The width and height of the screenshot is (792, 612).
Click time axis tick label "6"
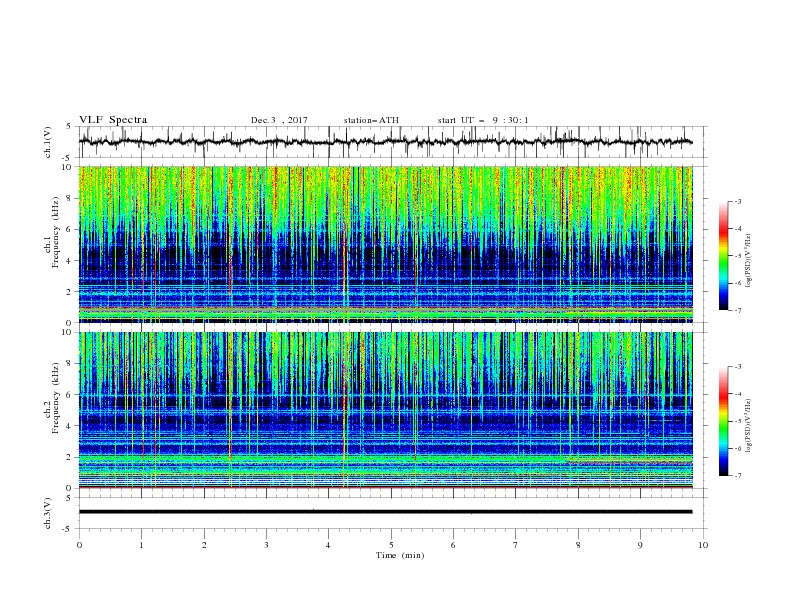(x=453, y=545)
